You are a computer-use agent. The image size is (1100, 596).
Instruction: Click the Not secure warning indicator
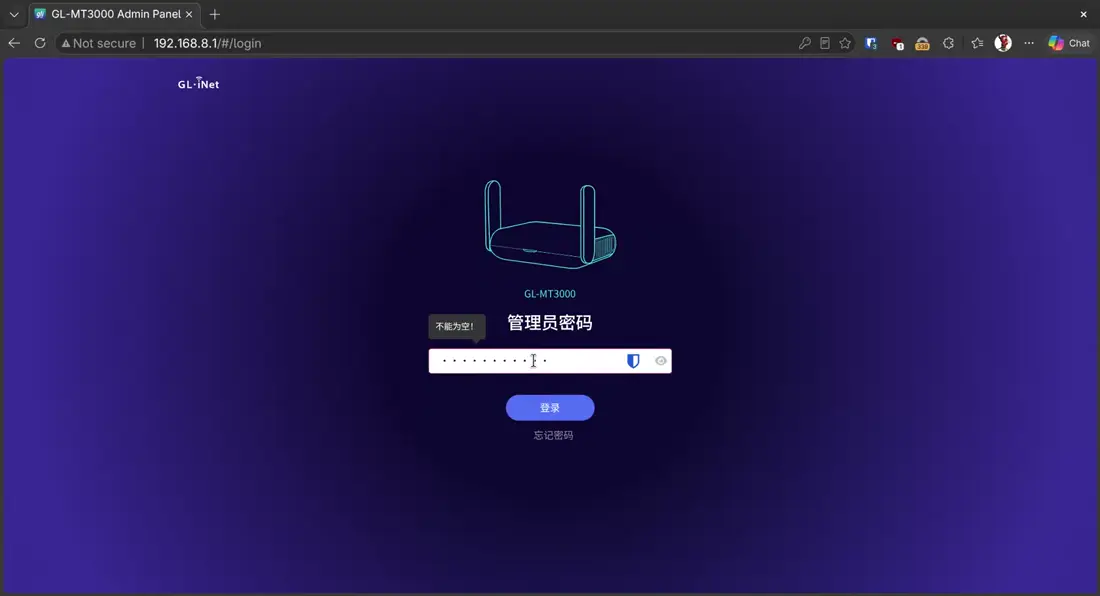98,43
